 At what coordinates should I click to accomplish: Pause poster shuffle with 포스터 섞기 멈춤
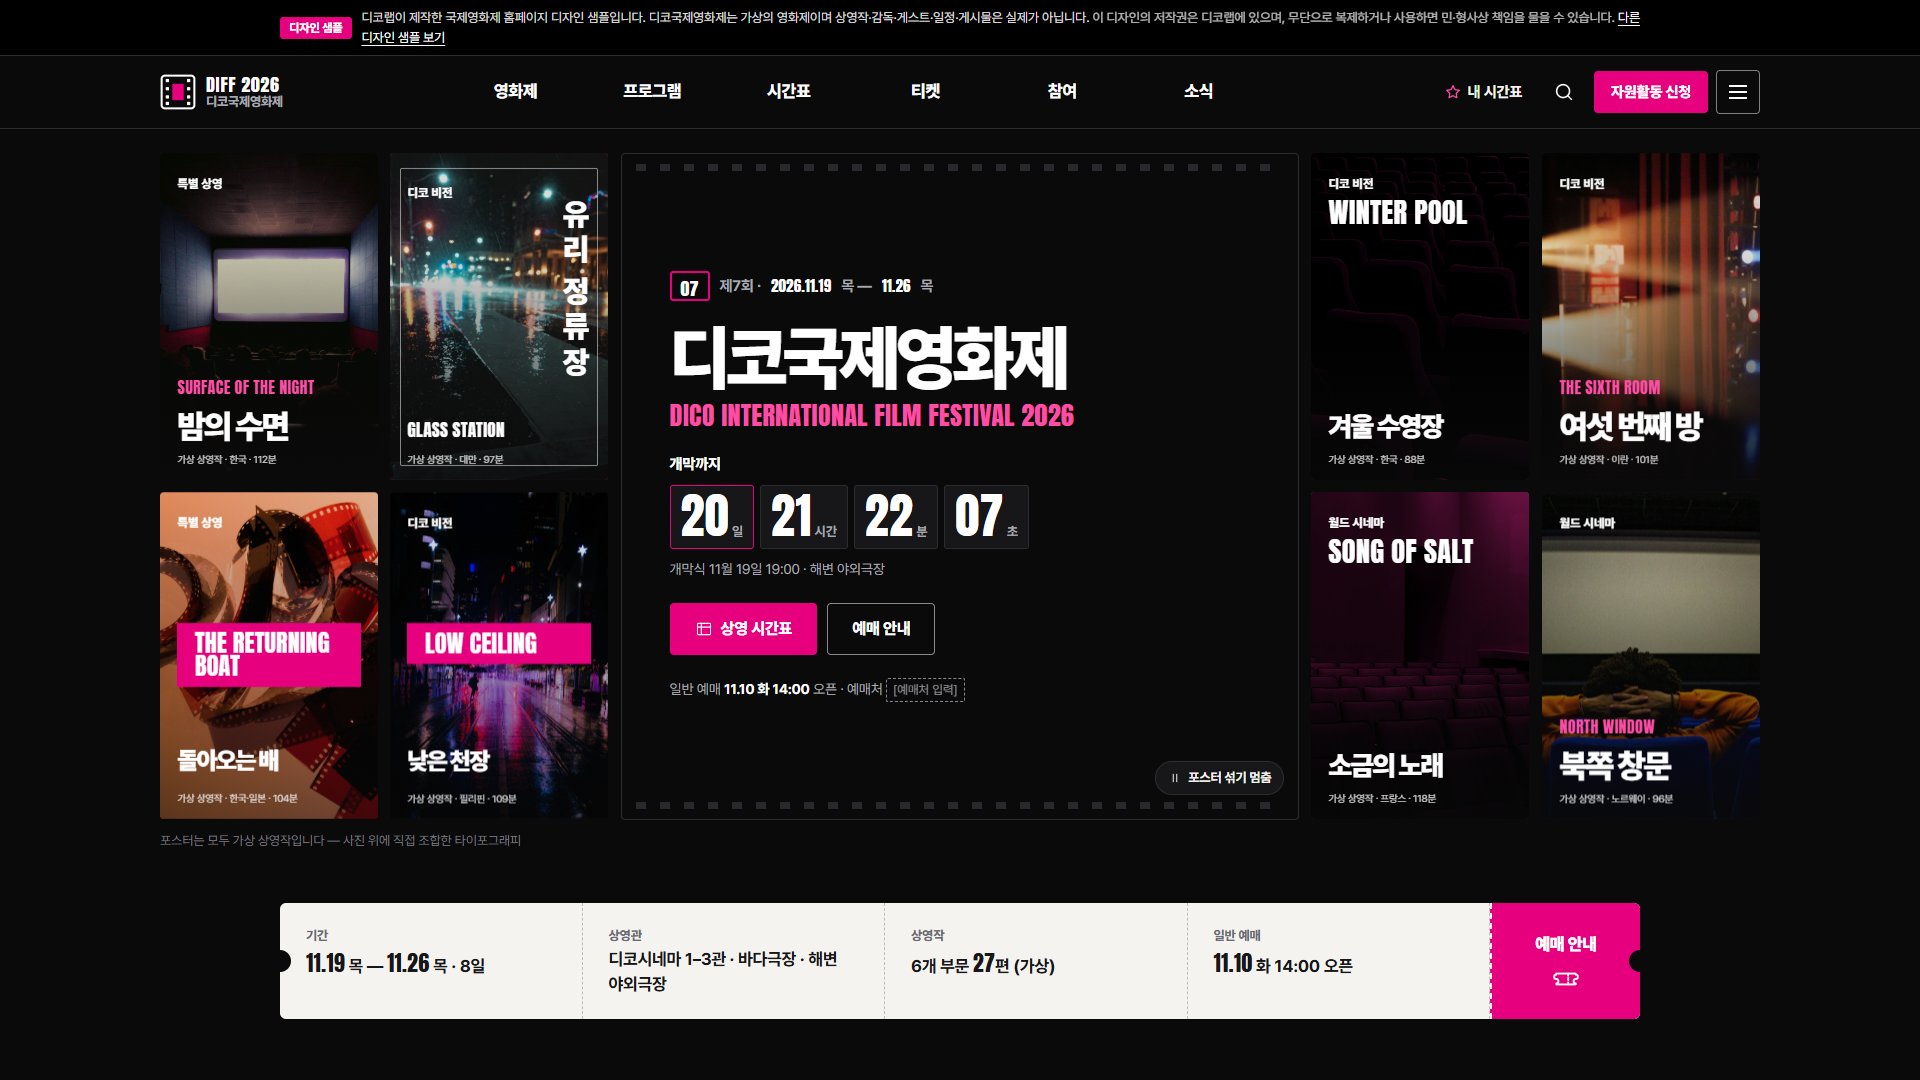[x=1219, y=778]
